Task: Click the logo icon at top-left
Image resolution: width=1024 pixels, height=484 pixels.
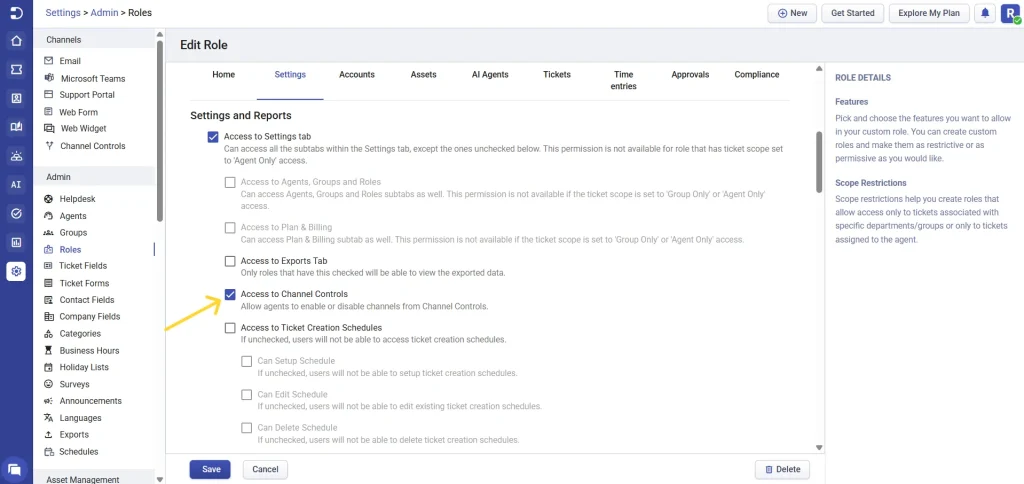Action: point(16,13)
